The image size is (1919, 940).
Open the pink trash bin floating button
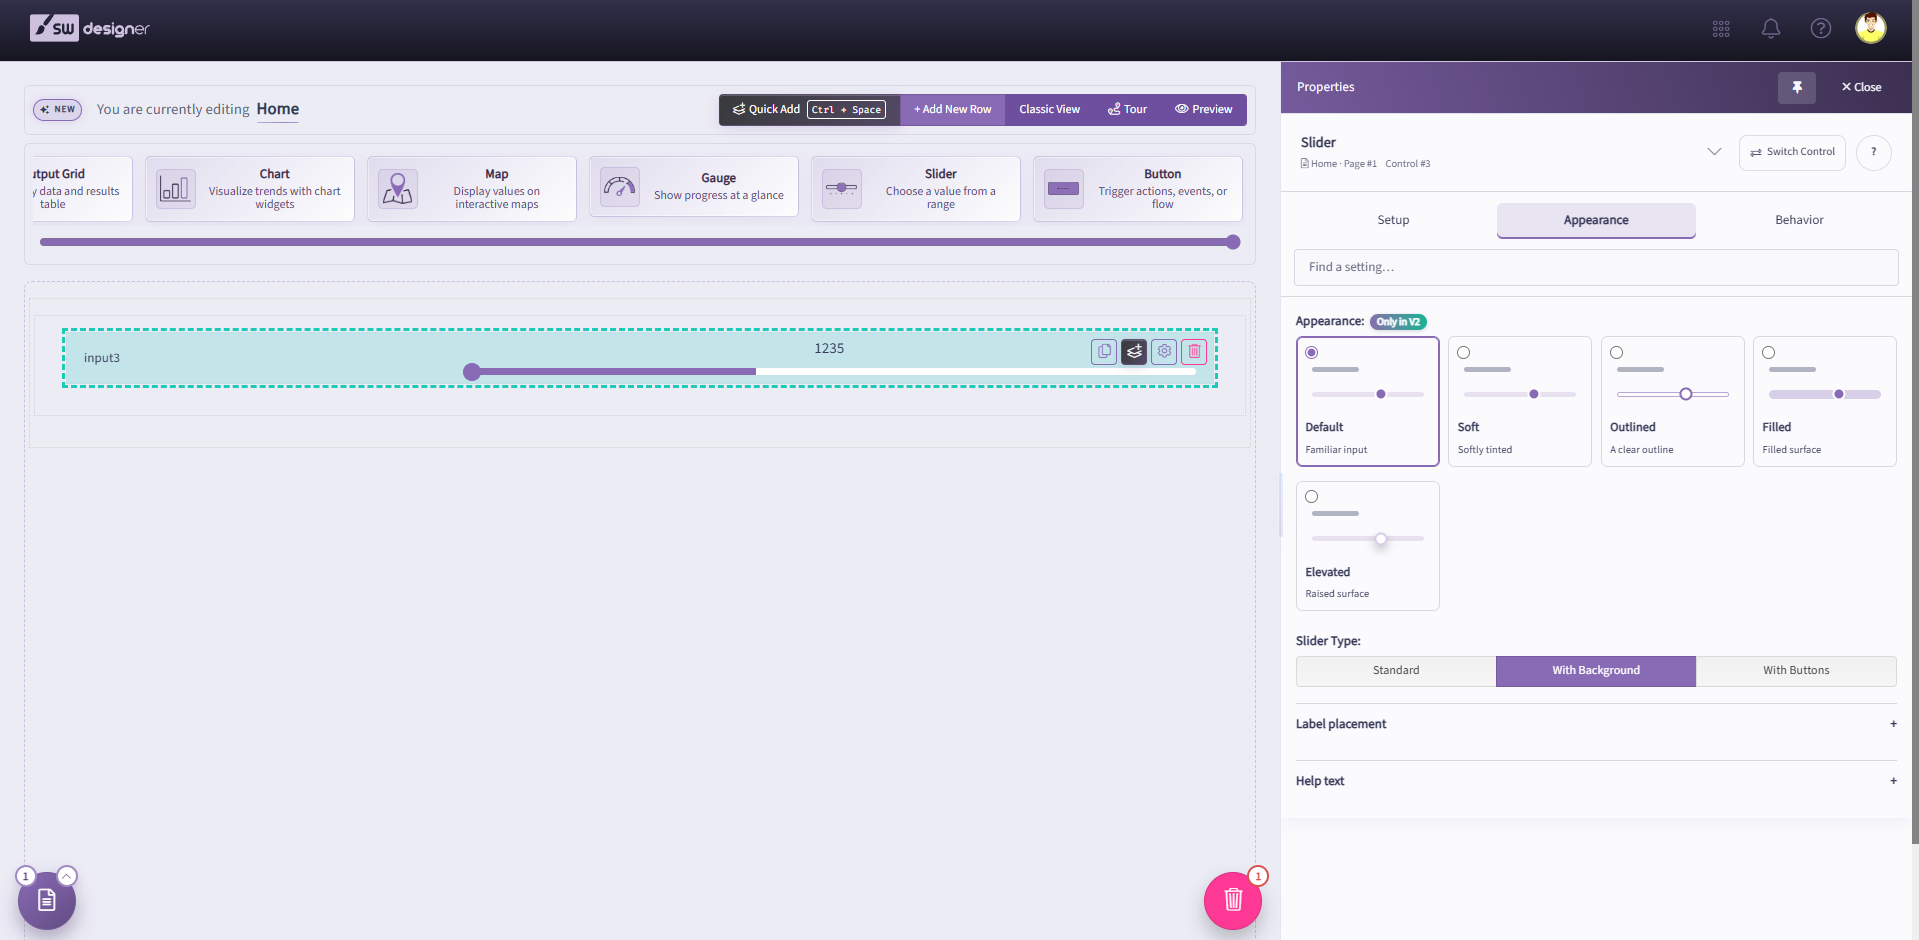[1233, 900]
